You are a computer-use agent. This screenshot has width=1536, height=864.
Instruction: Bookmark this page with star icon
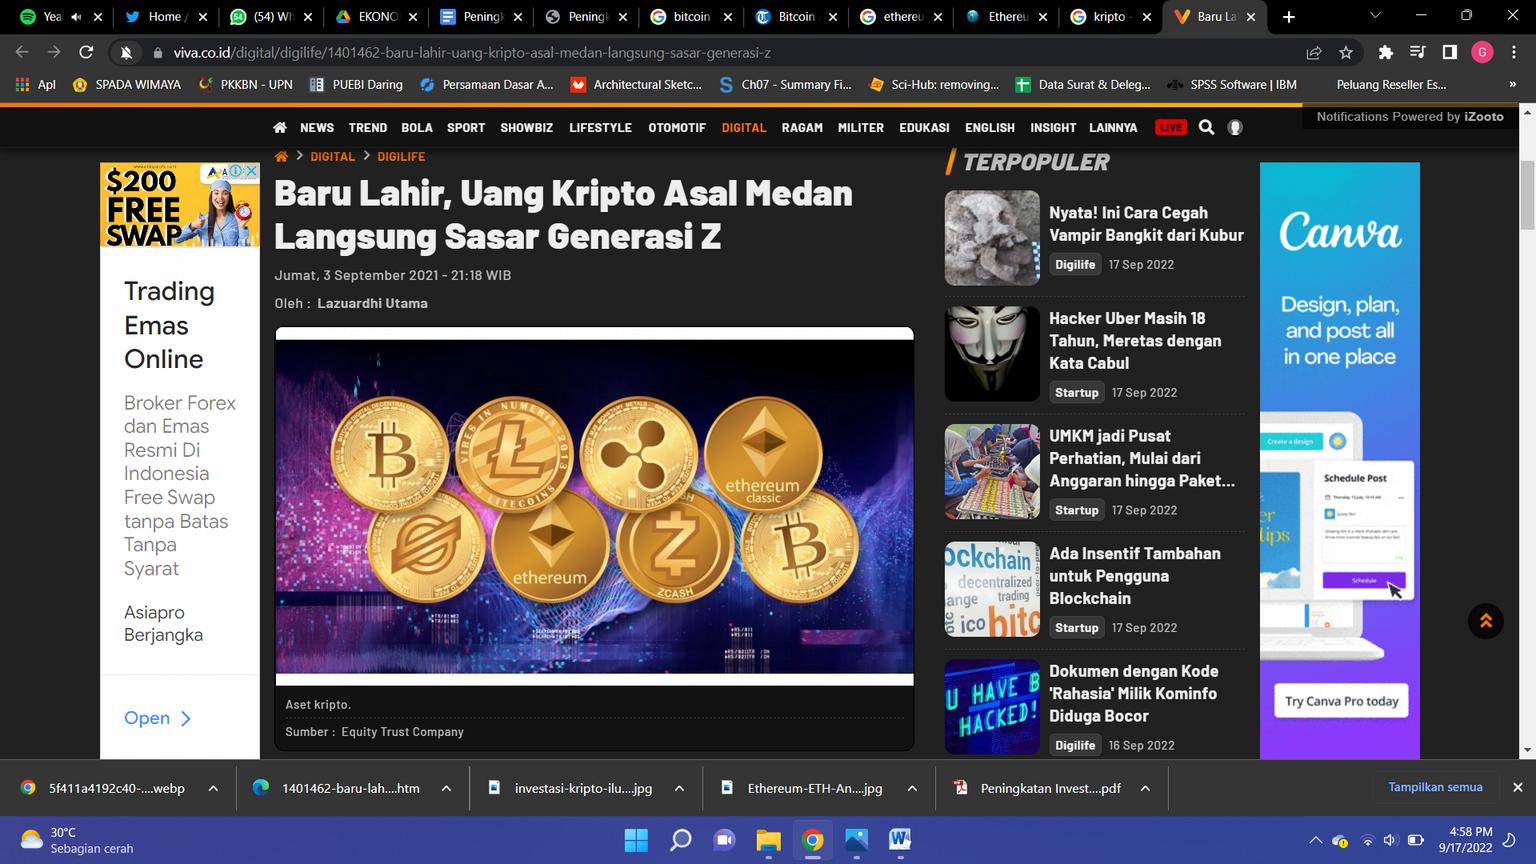click(x=1346, y=52)
